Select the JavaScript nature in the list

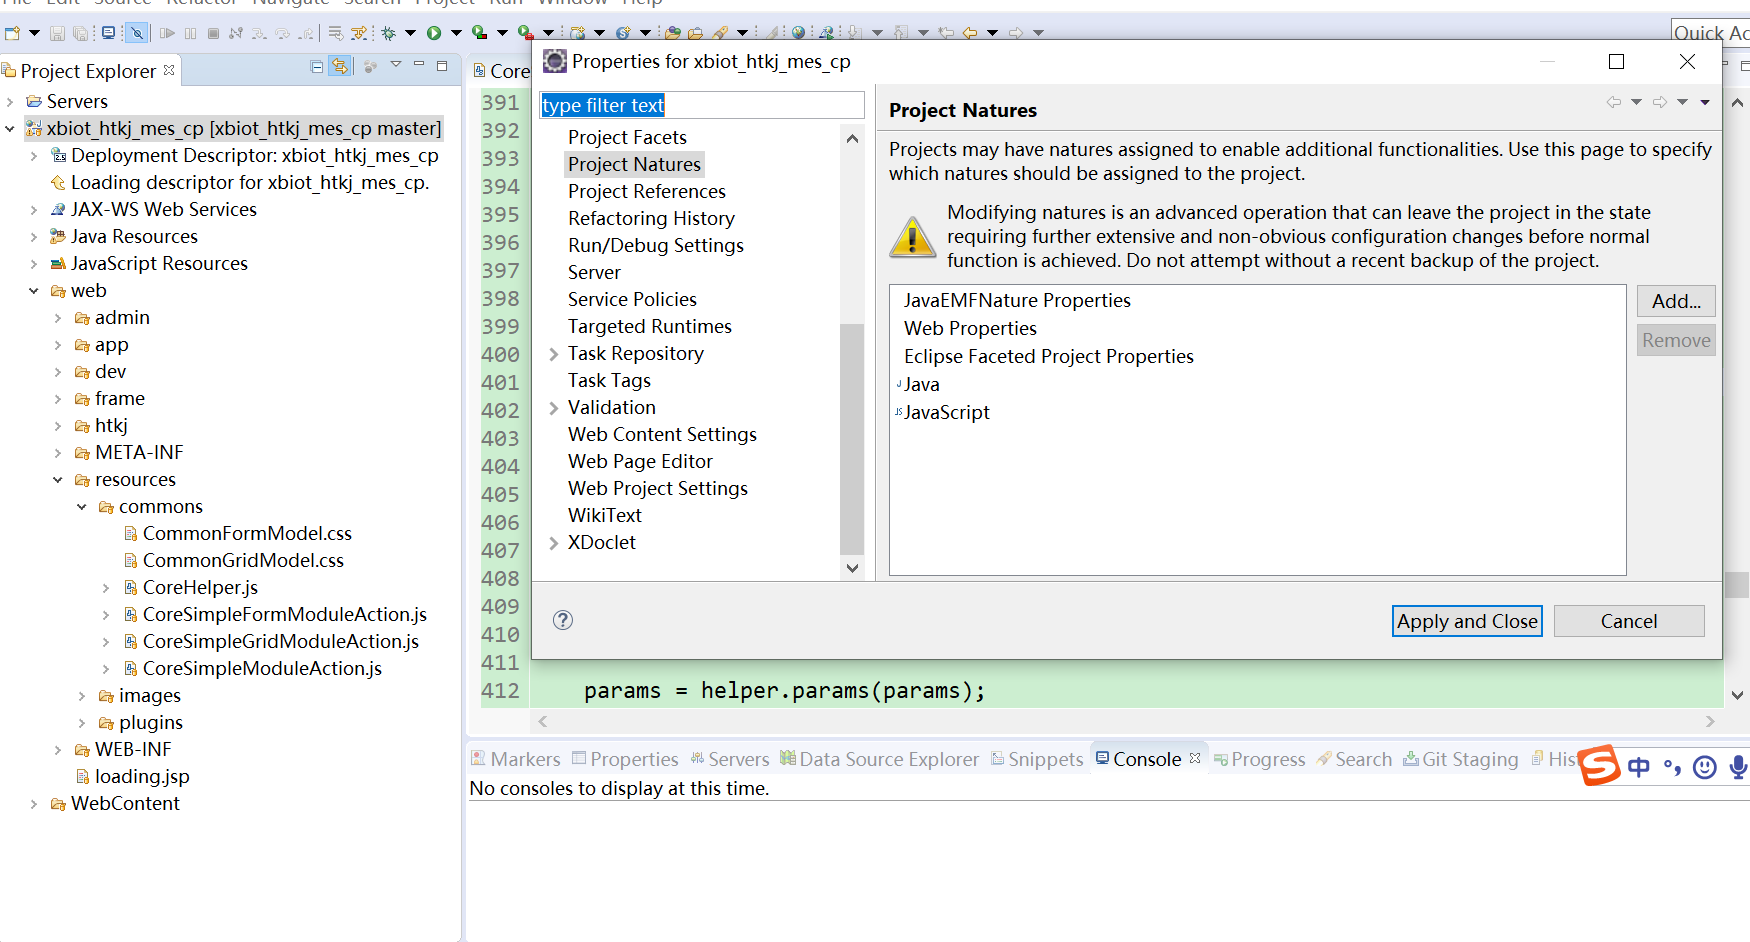pyautogui.click(x=946, y=412)
